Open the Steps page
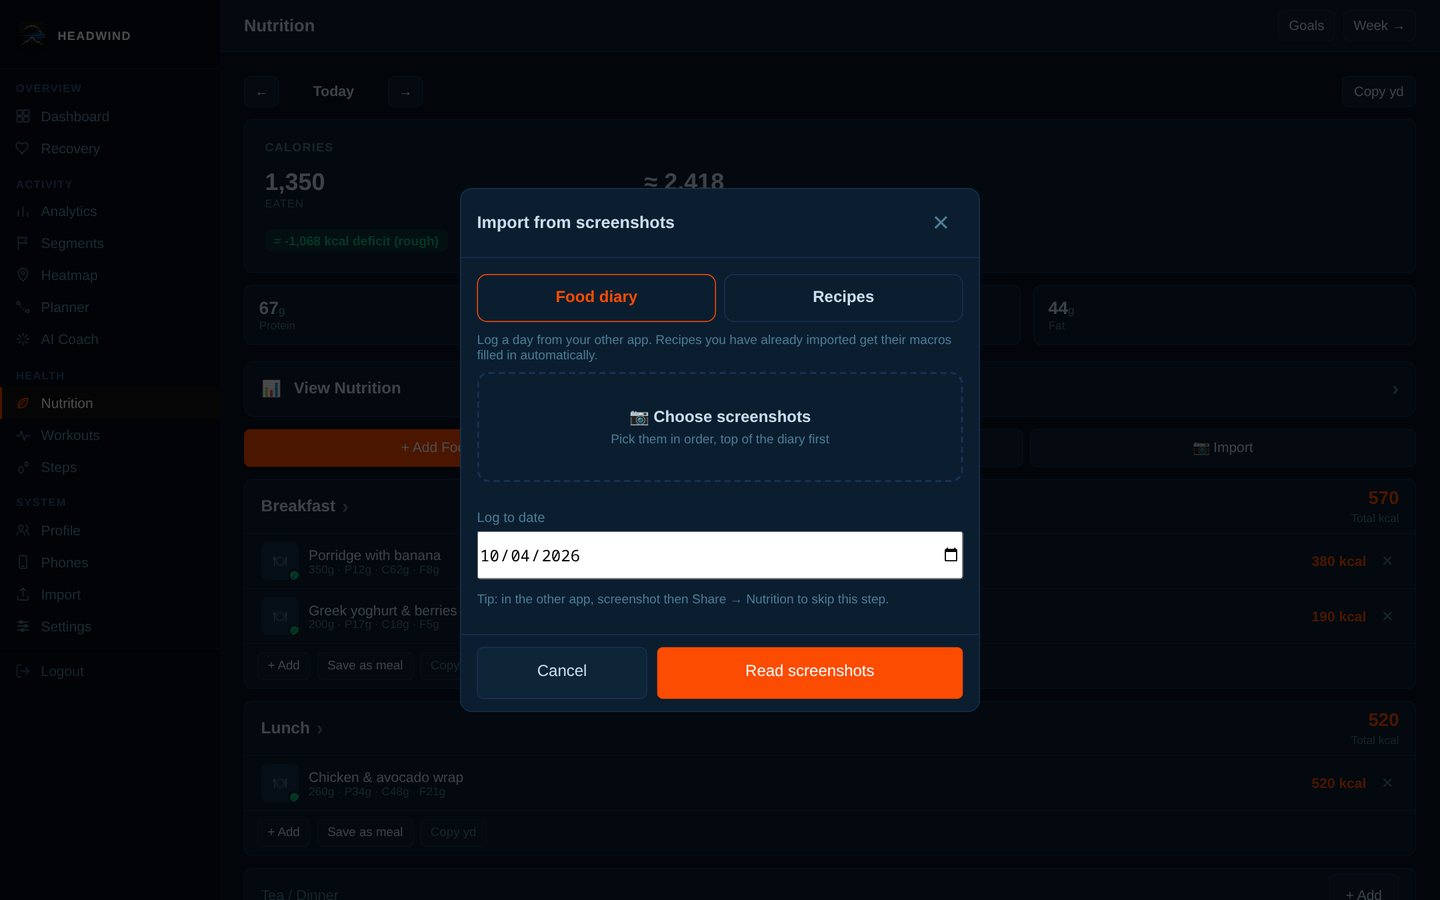The image size is (1440, 900). tap(110, 467)
